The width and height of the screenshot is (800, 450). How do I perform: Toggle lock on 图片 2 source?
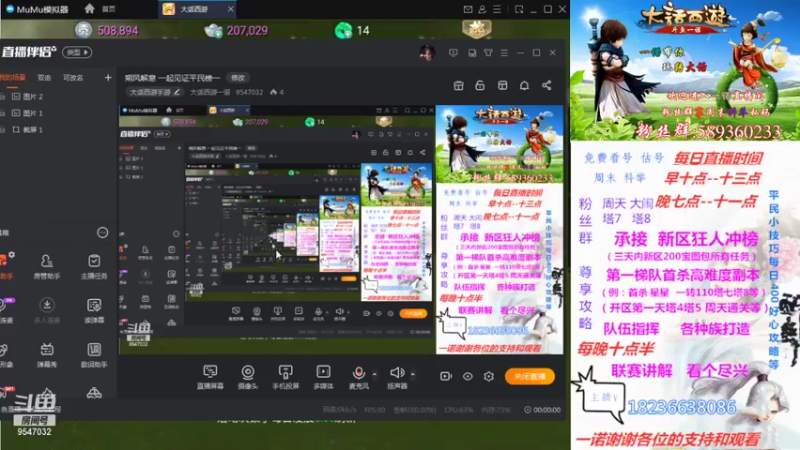click(3, 96)
